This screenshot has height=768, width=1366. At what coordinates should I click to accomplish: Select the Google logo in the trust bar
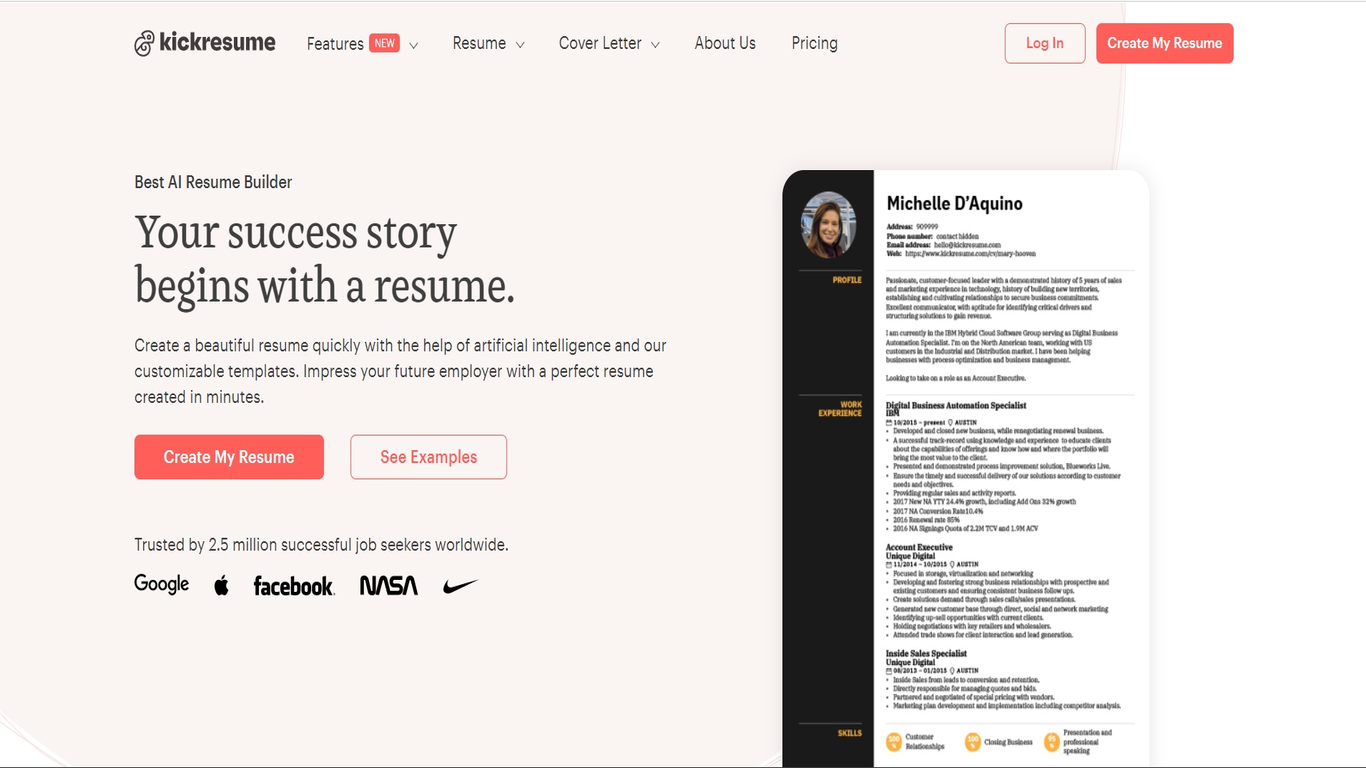[x=161, y=584]
